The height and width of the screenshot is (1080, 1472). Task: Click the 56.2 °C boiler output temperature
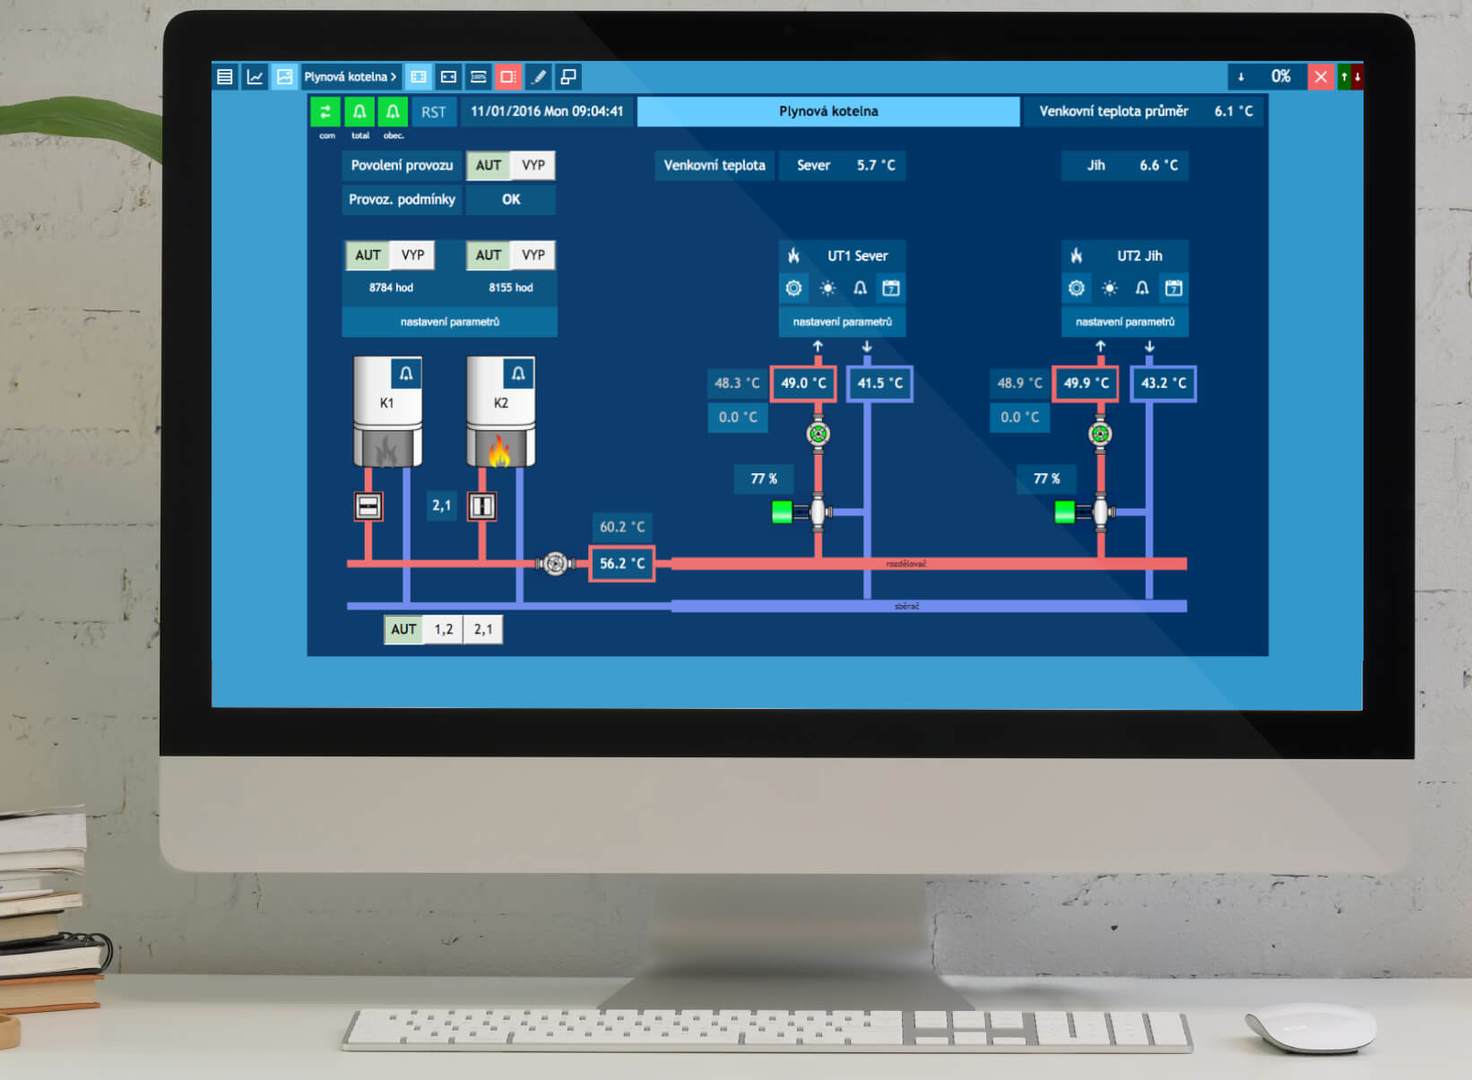[x=622, y=564]
